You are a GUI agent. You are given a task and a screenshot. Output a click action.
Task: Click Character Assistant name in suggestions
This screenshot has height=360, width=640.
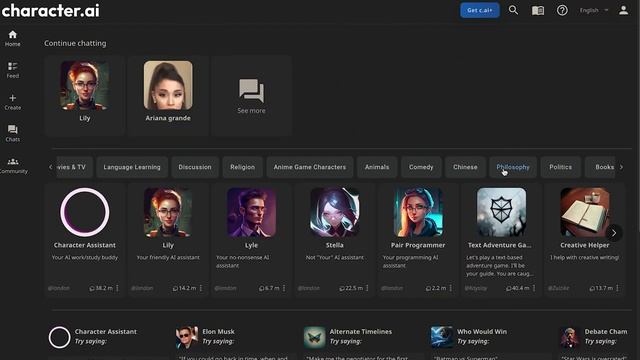[106, 332]
